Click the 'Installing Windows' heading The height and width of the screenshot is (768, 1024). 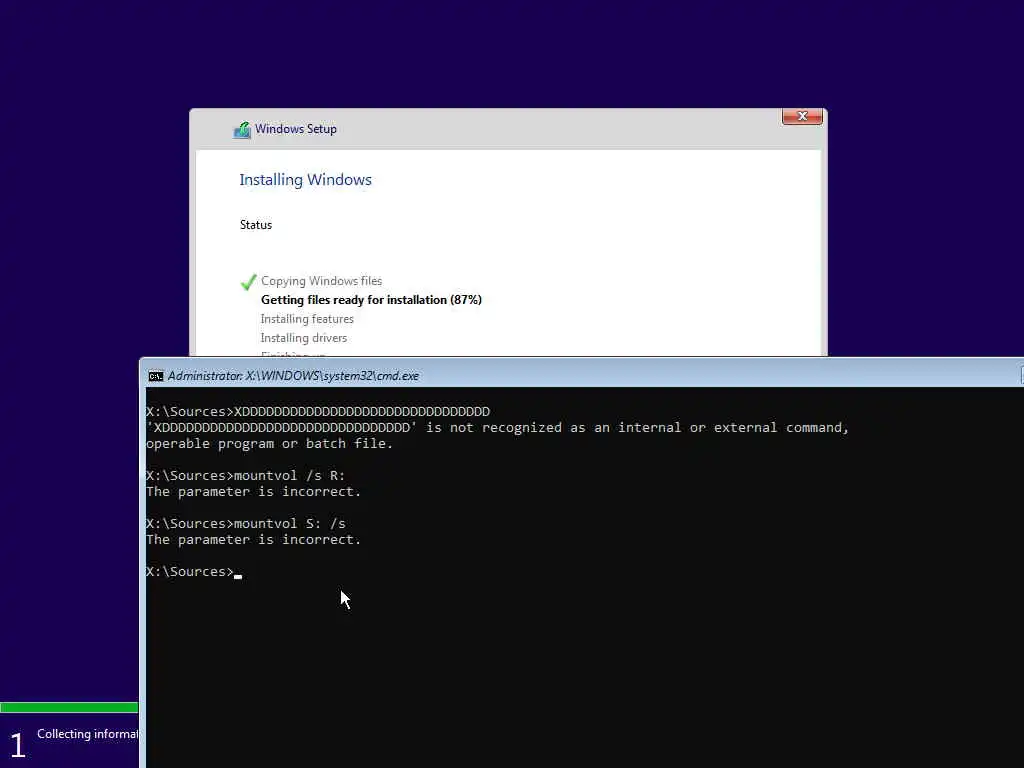pos(306,180)
